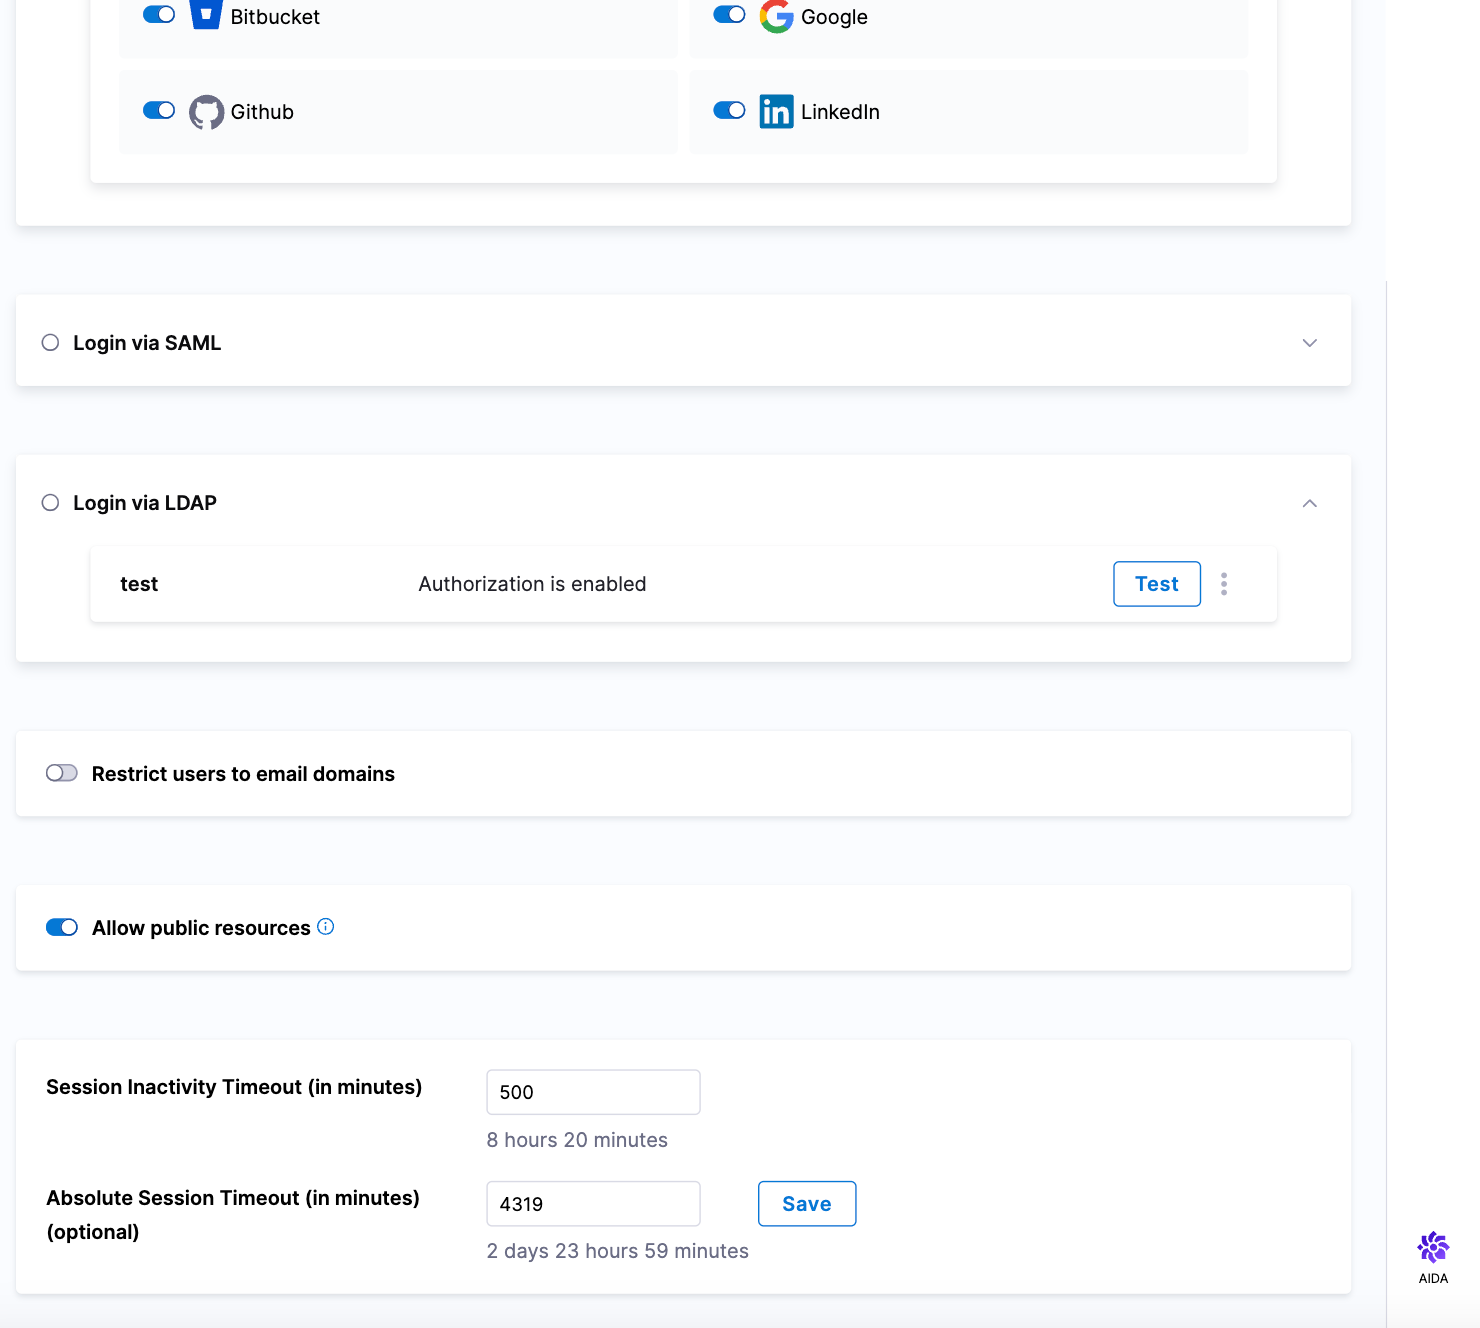
Task: Enable Restrict users to email domains
Action: (62, 773)
